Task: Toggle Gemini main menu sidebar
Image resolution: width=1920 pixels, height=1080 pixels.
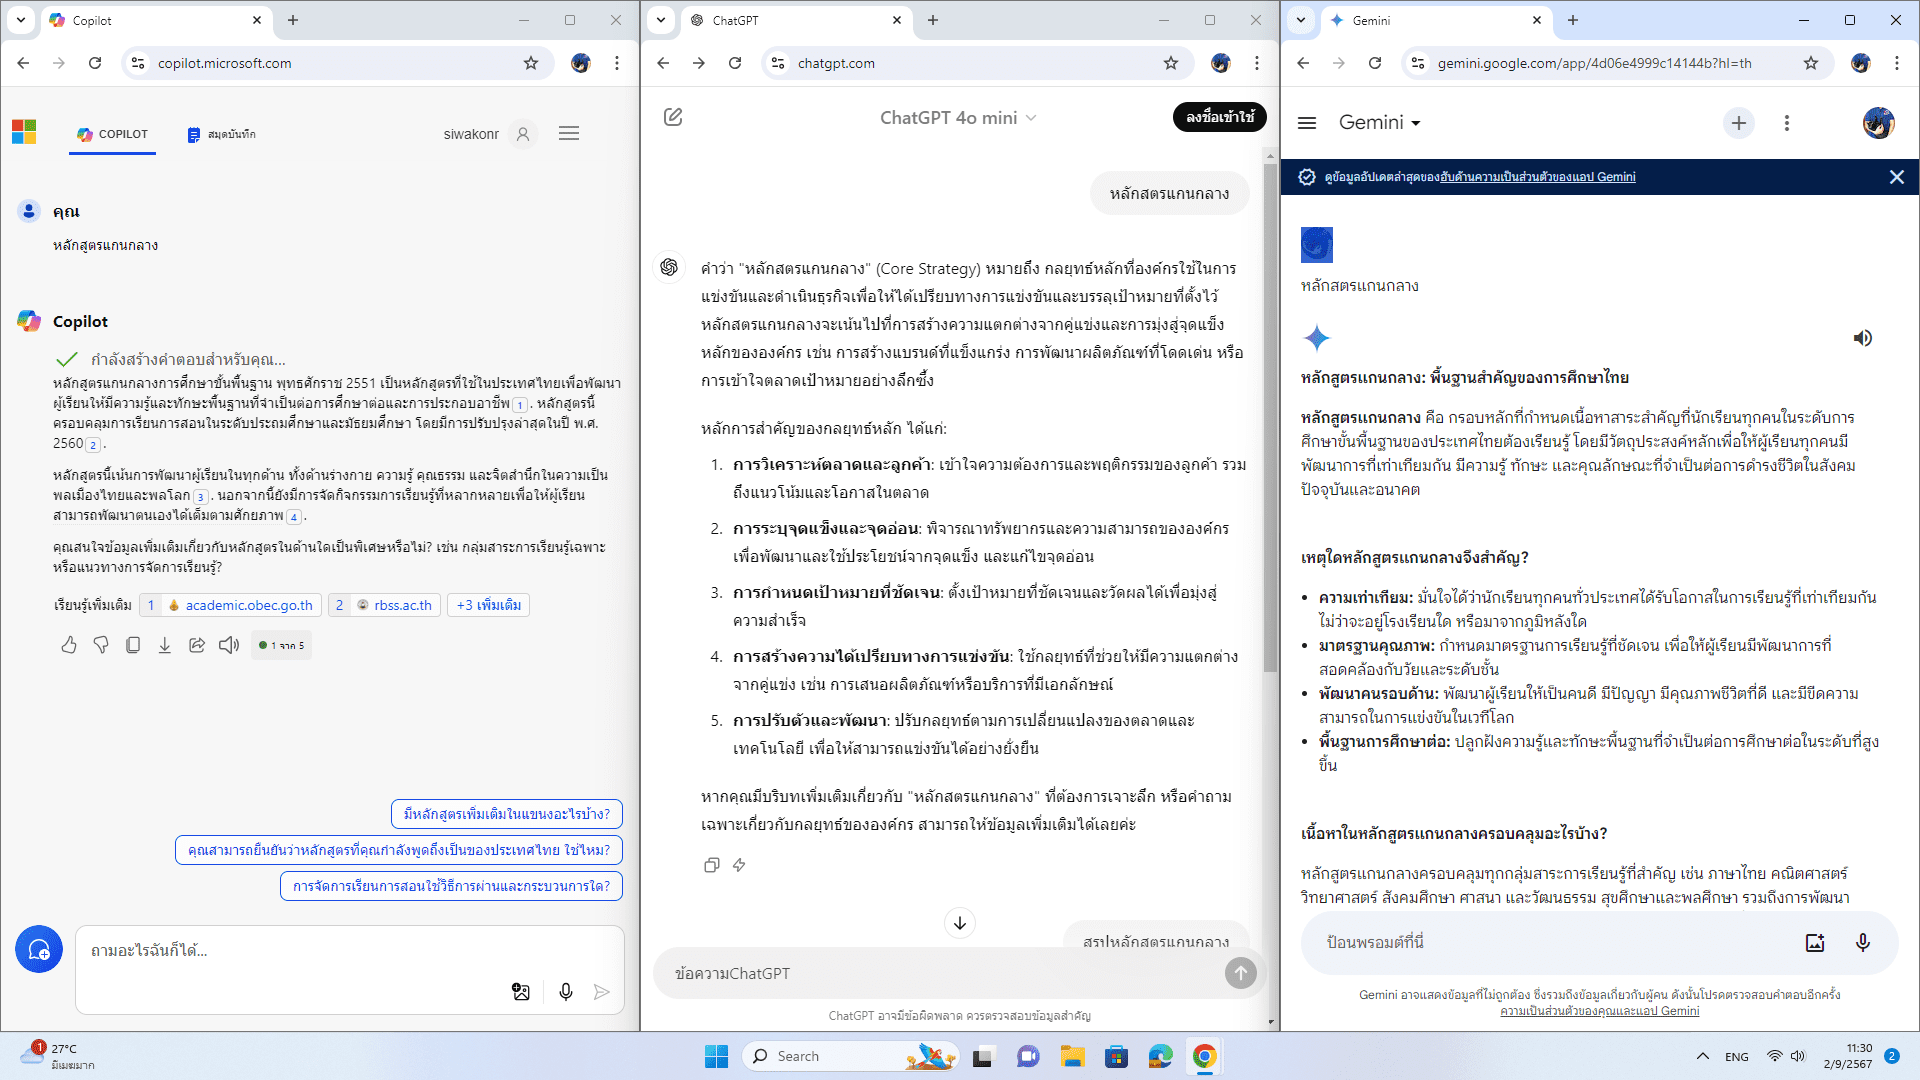Action: click(x=1306, y=122)
